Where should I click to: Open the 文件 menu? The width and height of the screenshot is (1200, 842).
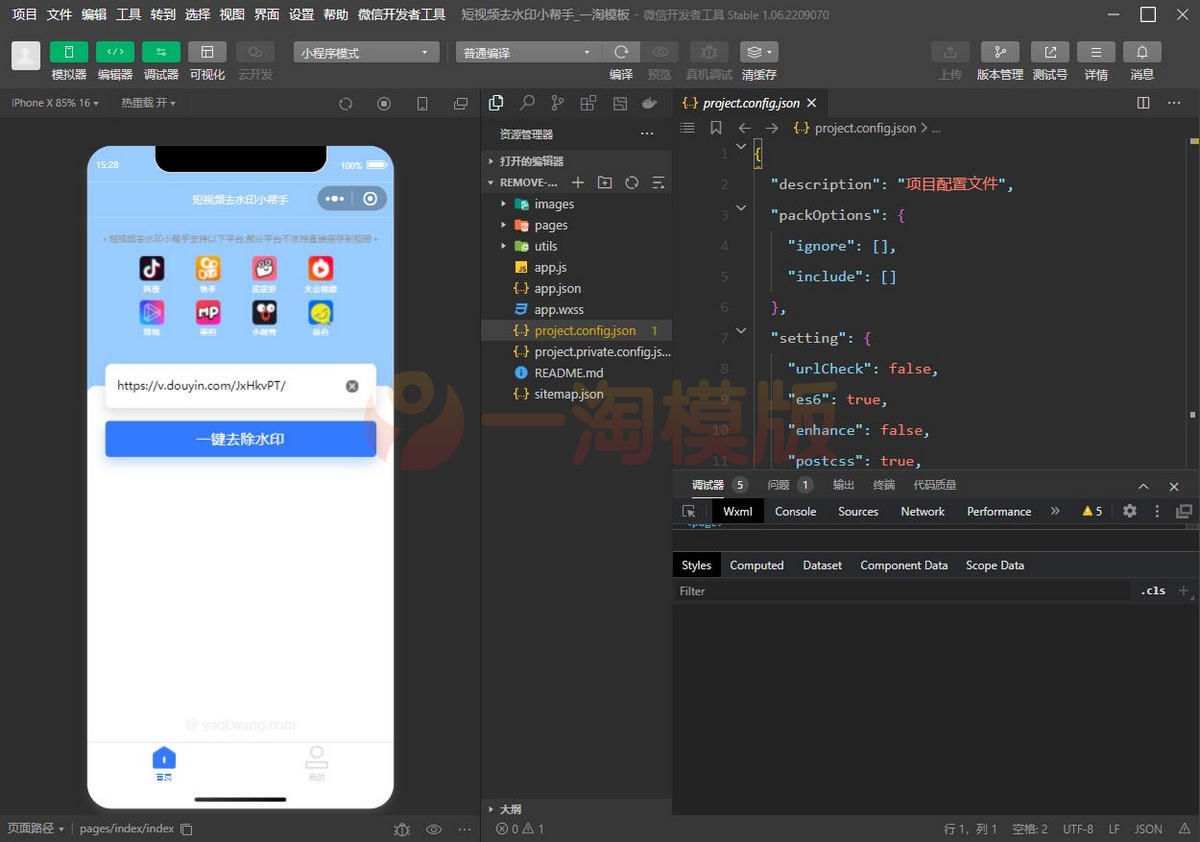tap(59, 15)
